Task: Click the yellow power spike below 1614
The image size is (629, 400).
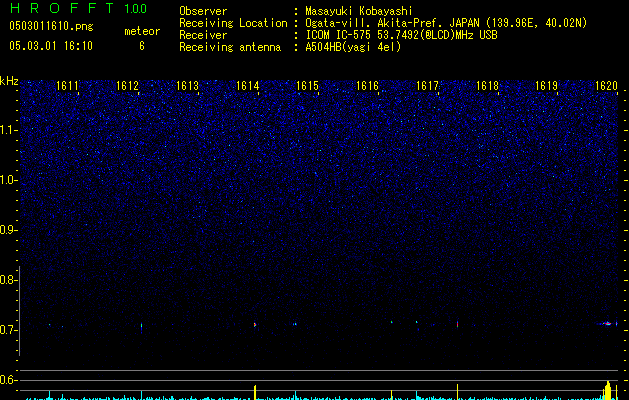Action: point(256,391)
